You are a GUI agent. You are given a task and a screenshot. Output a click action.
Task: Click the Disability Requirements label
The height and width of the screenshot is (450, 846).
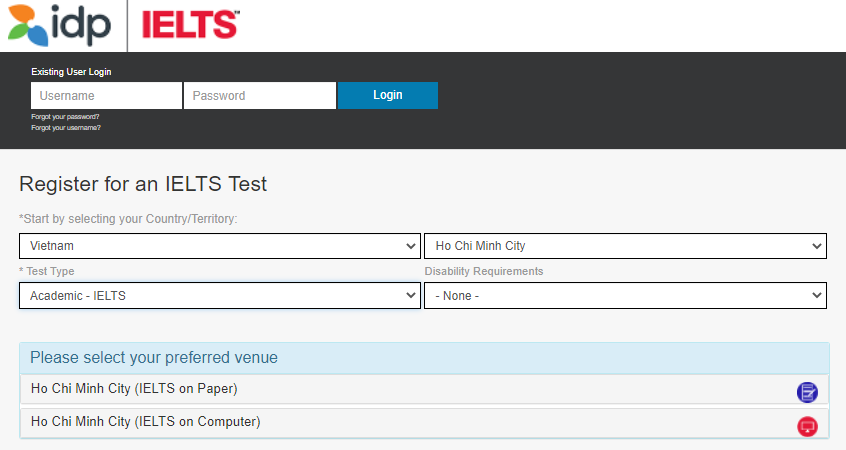(x=484, y=271)
